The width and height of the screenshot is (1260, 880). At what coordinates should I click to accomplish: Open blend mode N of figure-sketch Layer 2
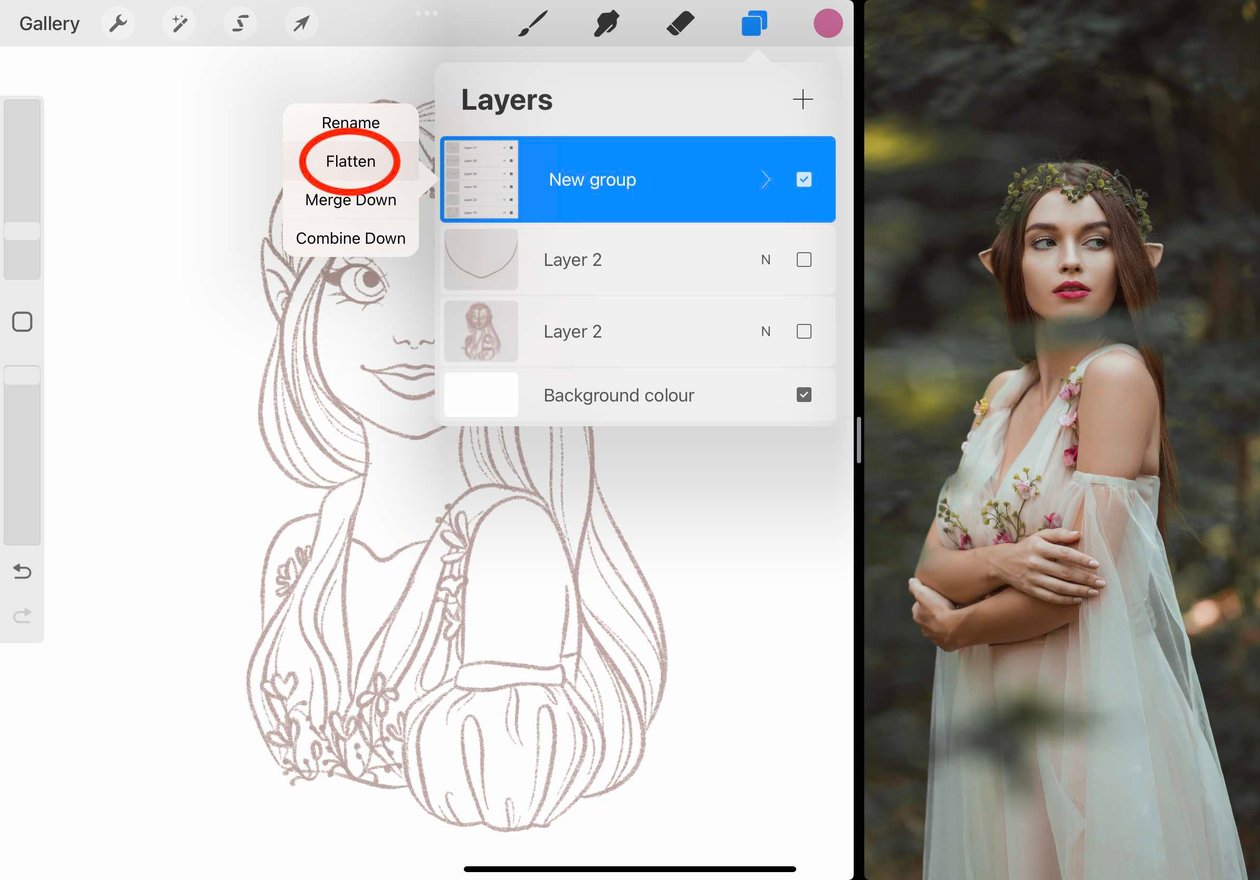click(x=766, y=332)
